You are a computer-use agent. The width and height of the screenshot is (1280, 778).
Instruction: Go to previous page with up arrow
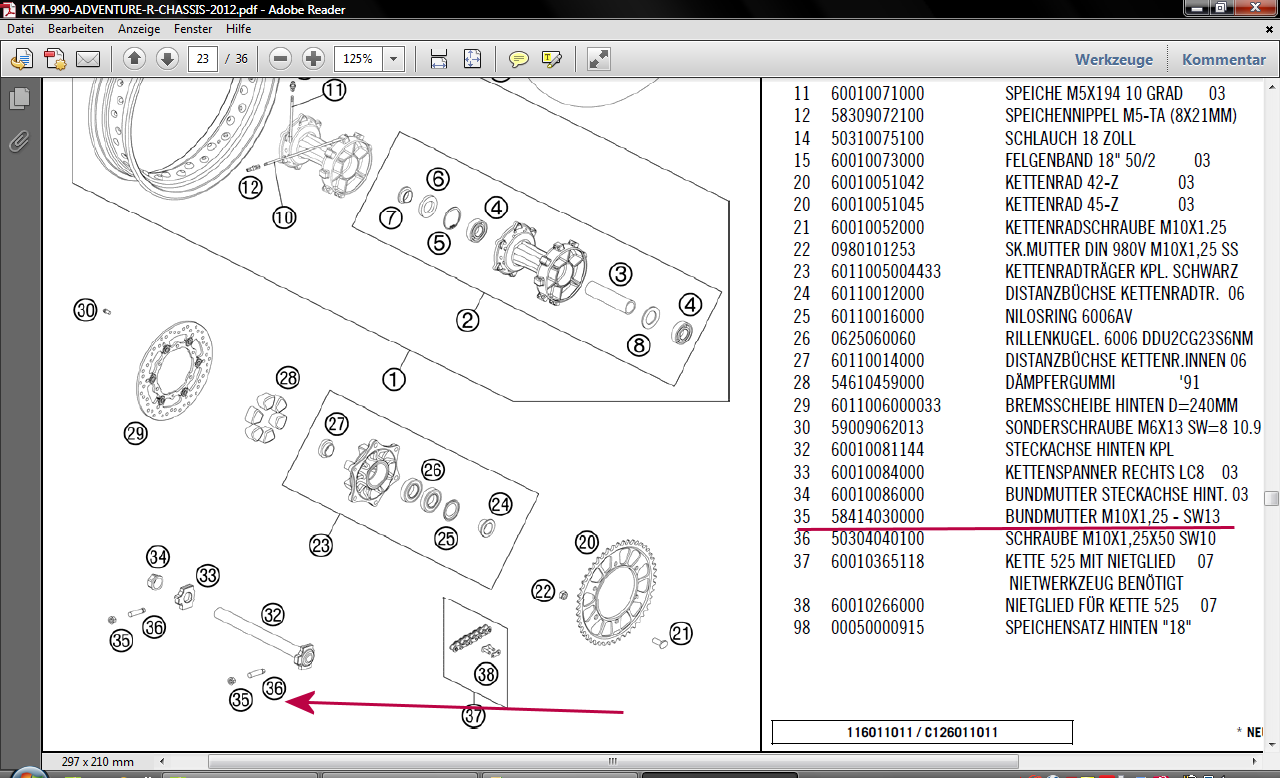click(135, 59)
